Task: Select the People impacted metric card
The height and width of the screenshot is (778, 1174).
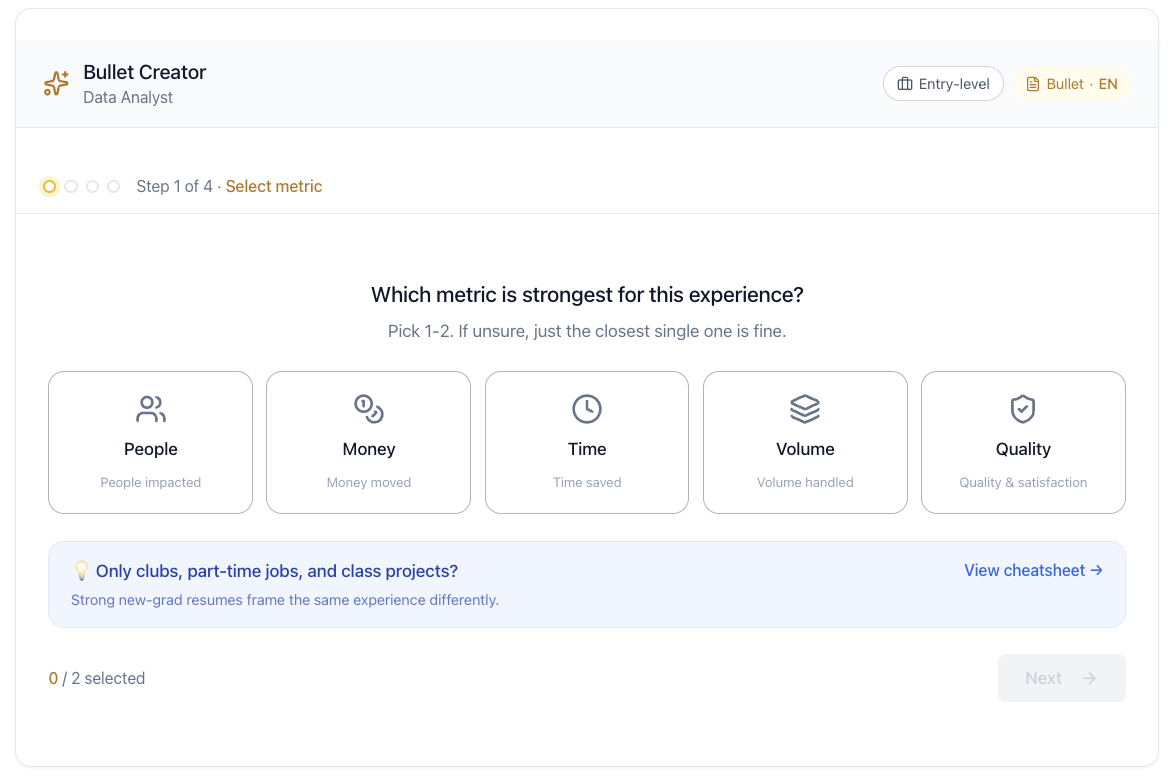Action: [150, 443]
